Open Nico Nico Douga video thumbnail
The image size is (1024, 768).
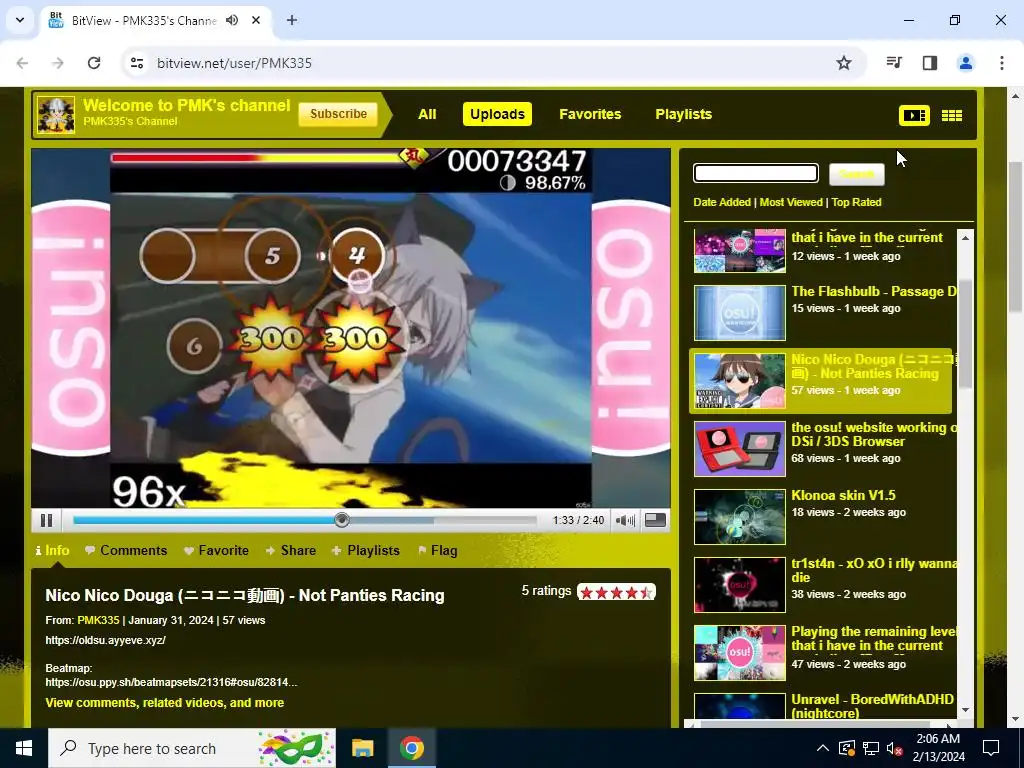tap(739, 381)
